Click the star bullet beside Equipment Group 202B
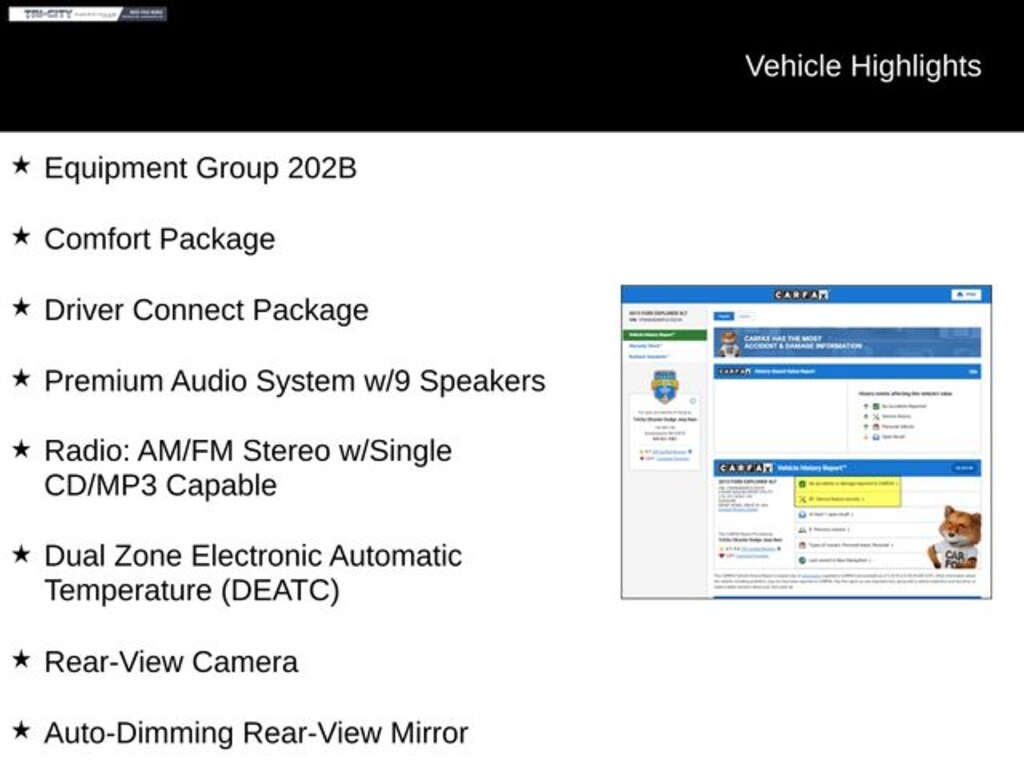 [21, 165]
